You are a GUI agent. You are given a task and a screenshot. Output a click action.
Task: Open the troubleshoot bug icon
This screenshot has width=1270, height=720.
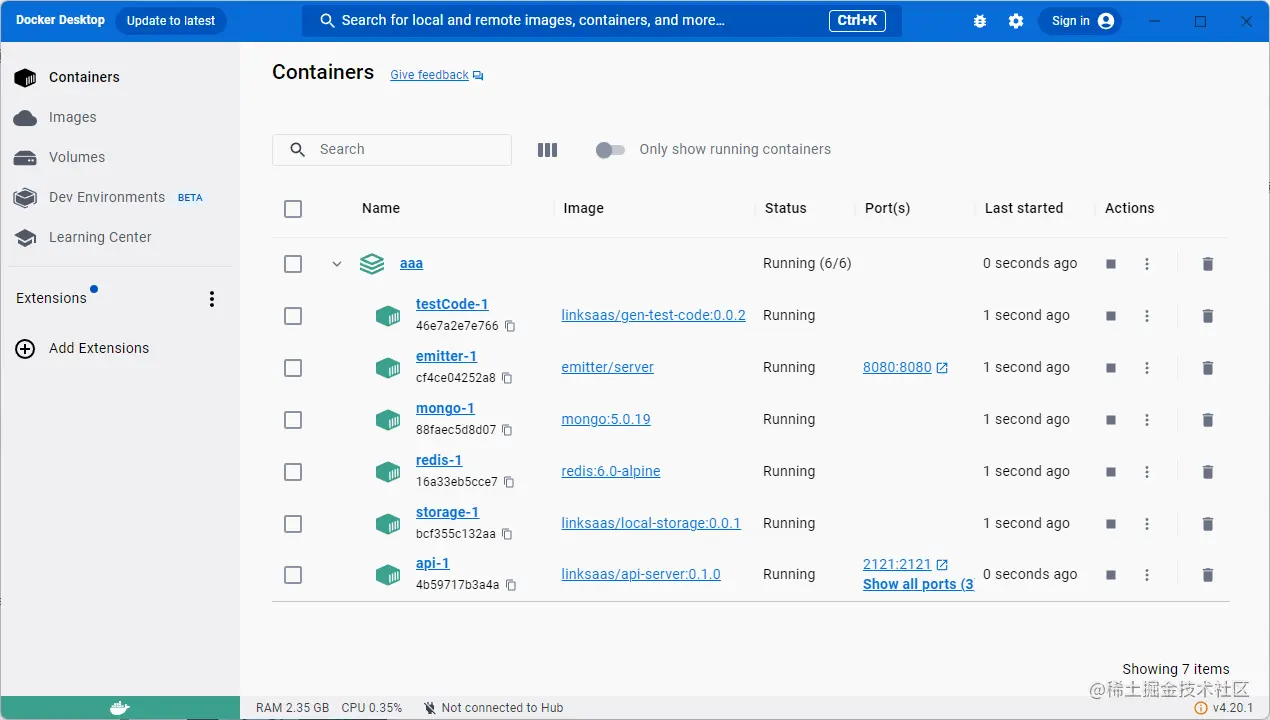coord(980,21)
